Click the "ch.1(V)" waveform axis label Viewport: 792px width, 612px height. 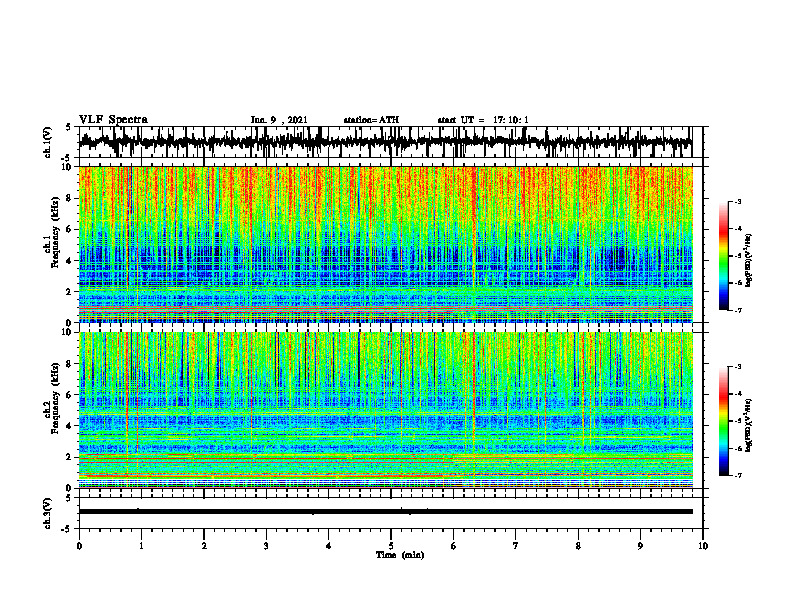click(x=48, y=142)
